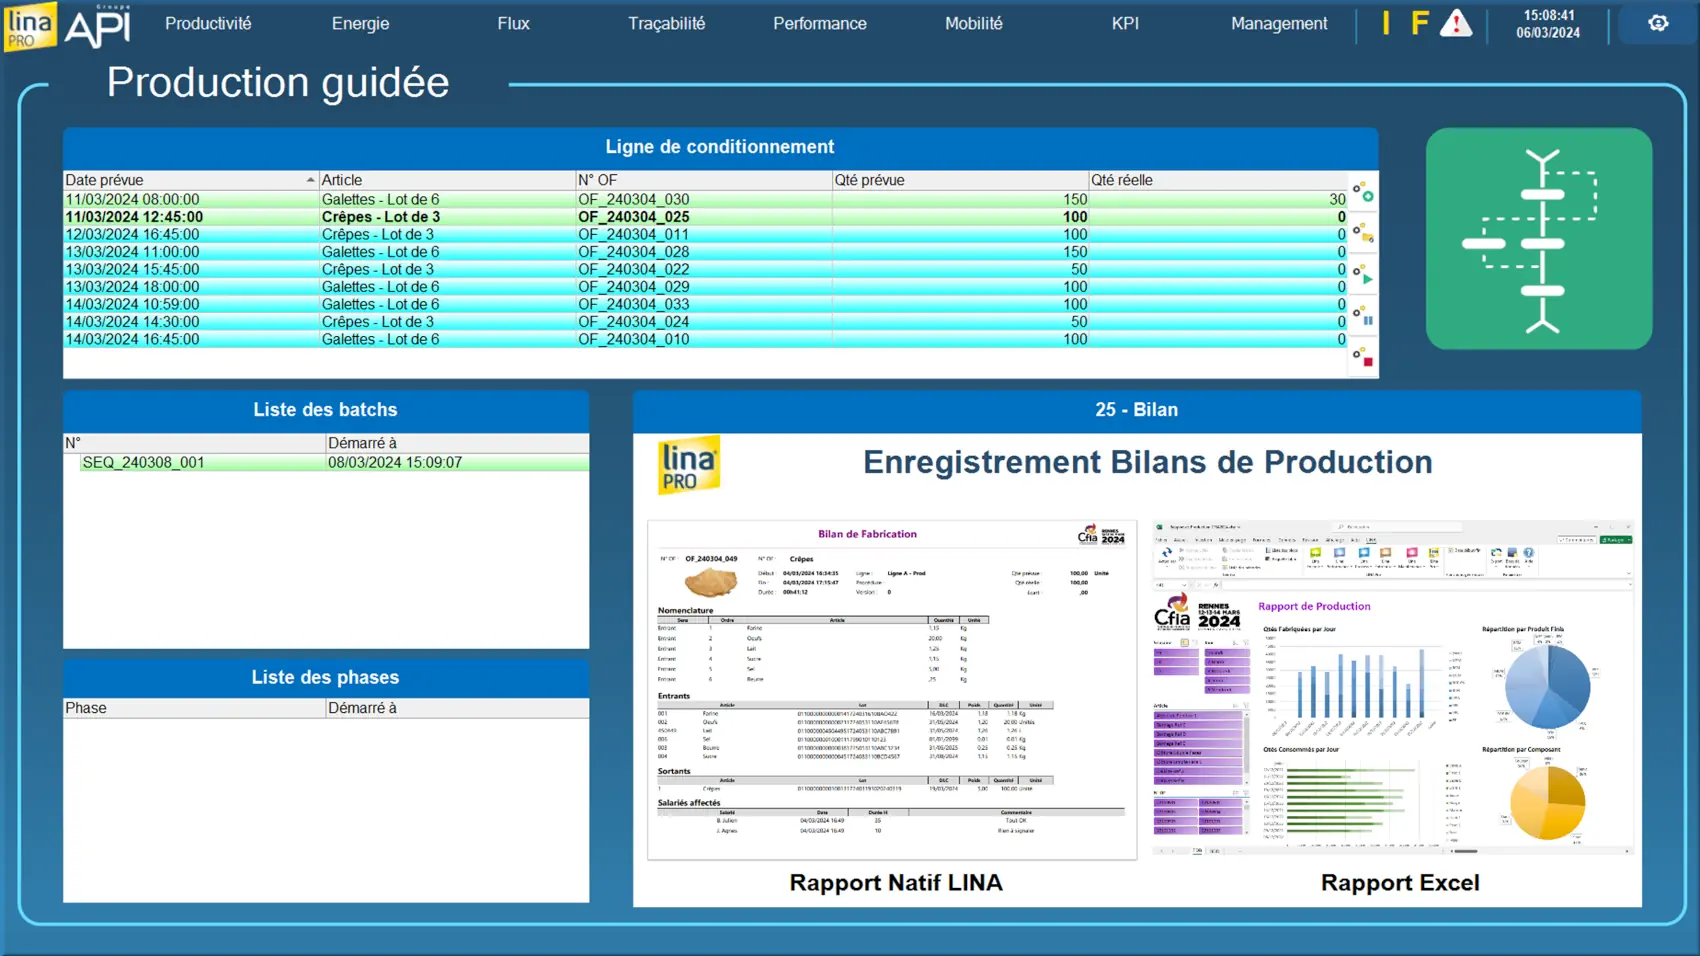This screenshot has width=1700, height=956.
Task: Open the Traçabilité menu
Action: tap(666, 24)
